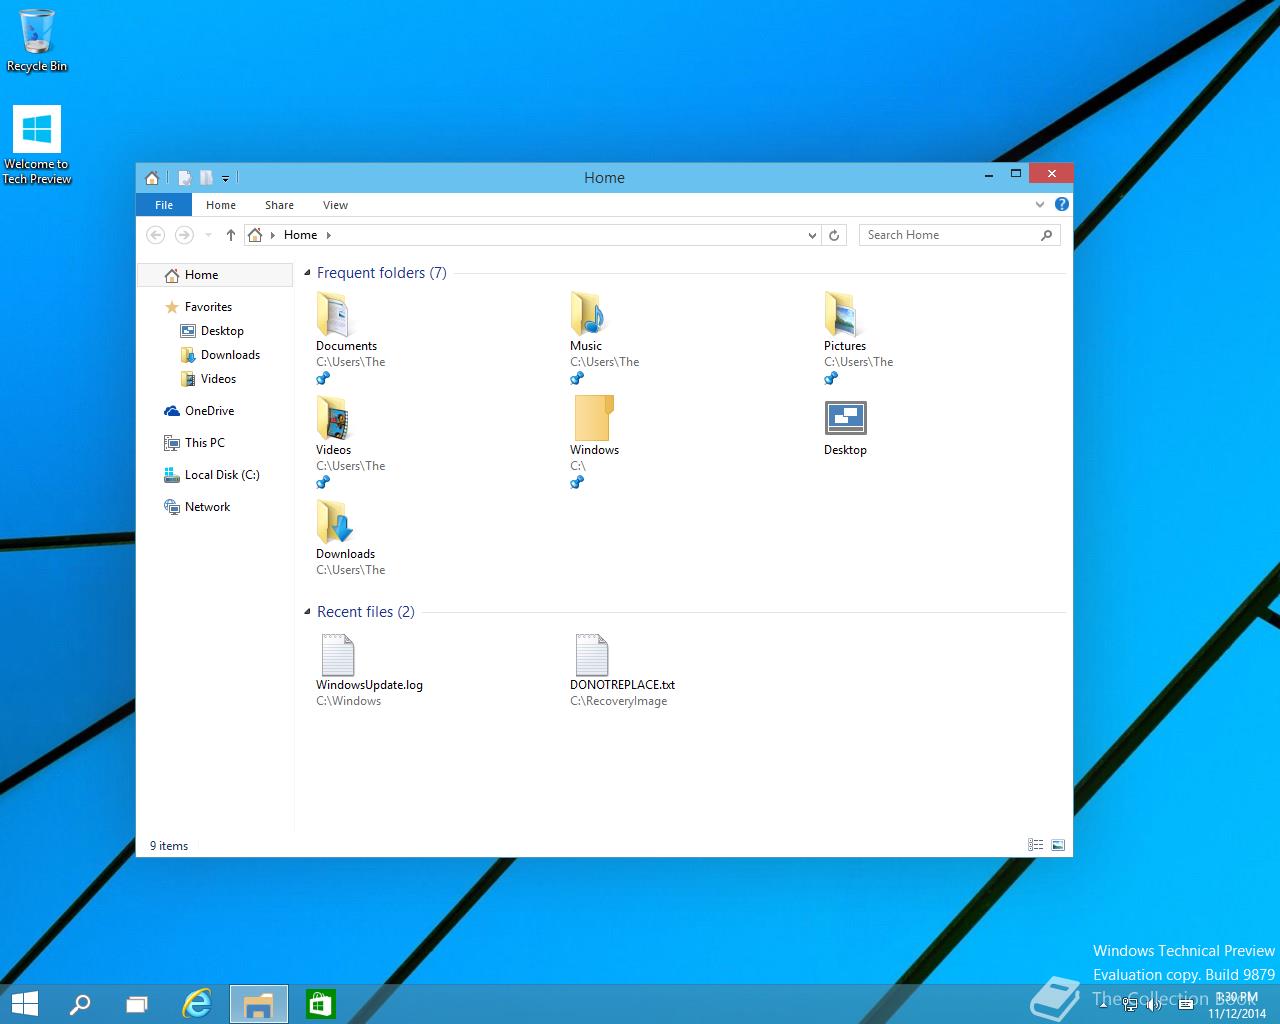Viewport: 1280px width, 1024px height.
Task: Click the network tray icon
Action: click(x=1130, y=1004)
